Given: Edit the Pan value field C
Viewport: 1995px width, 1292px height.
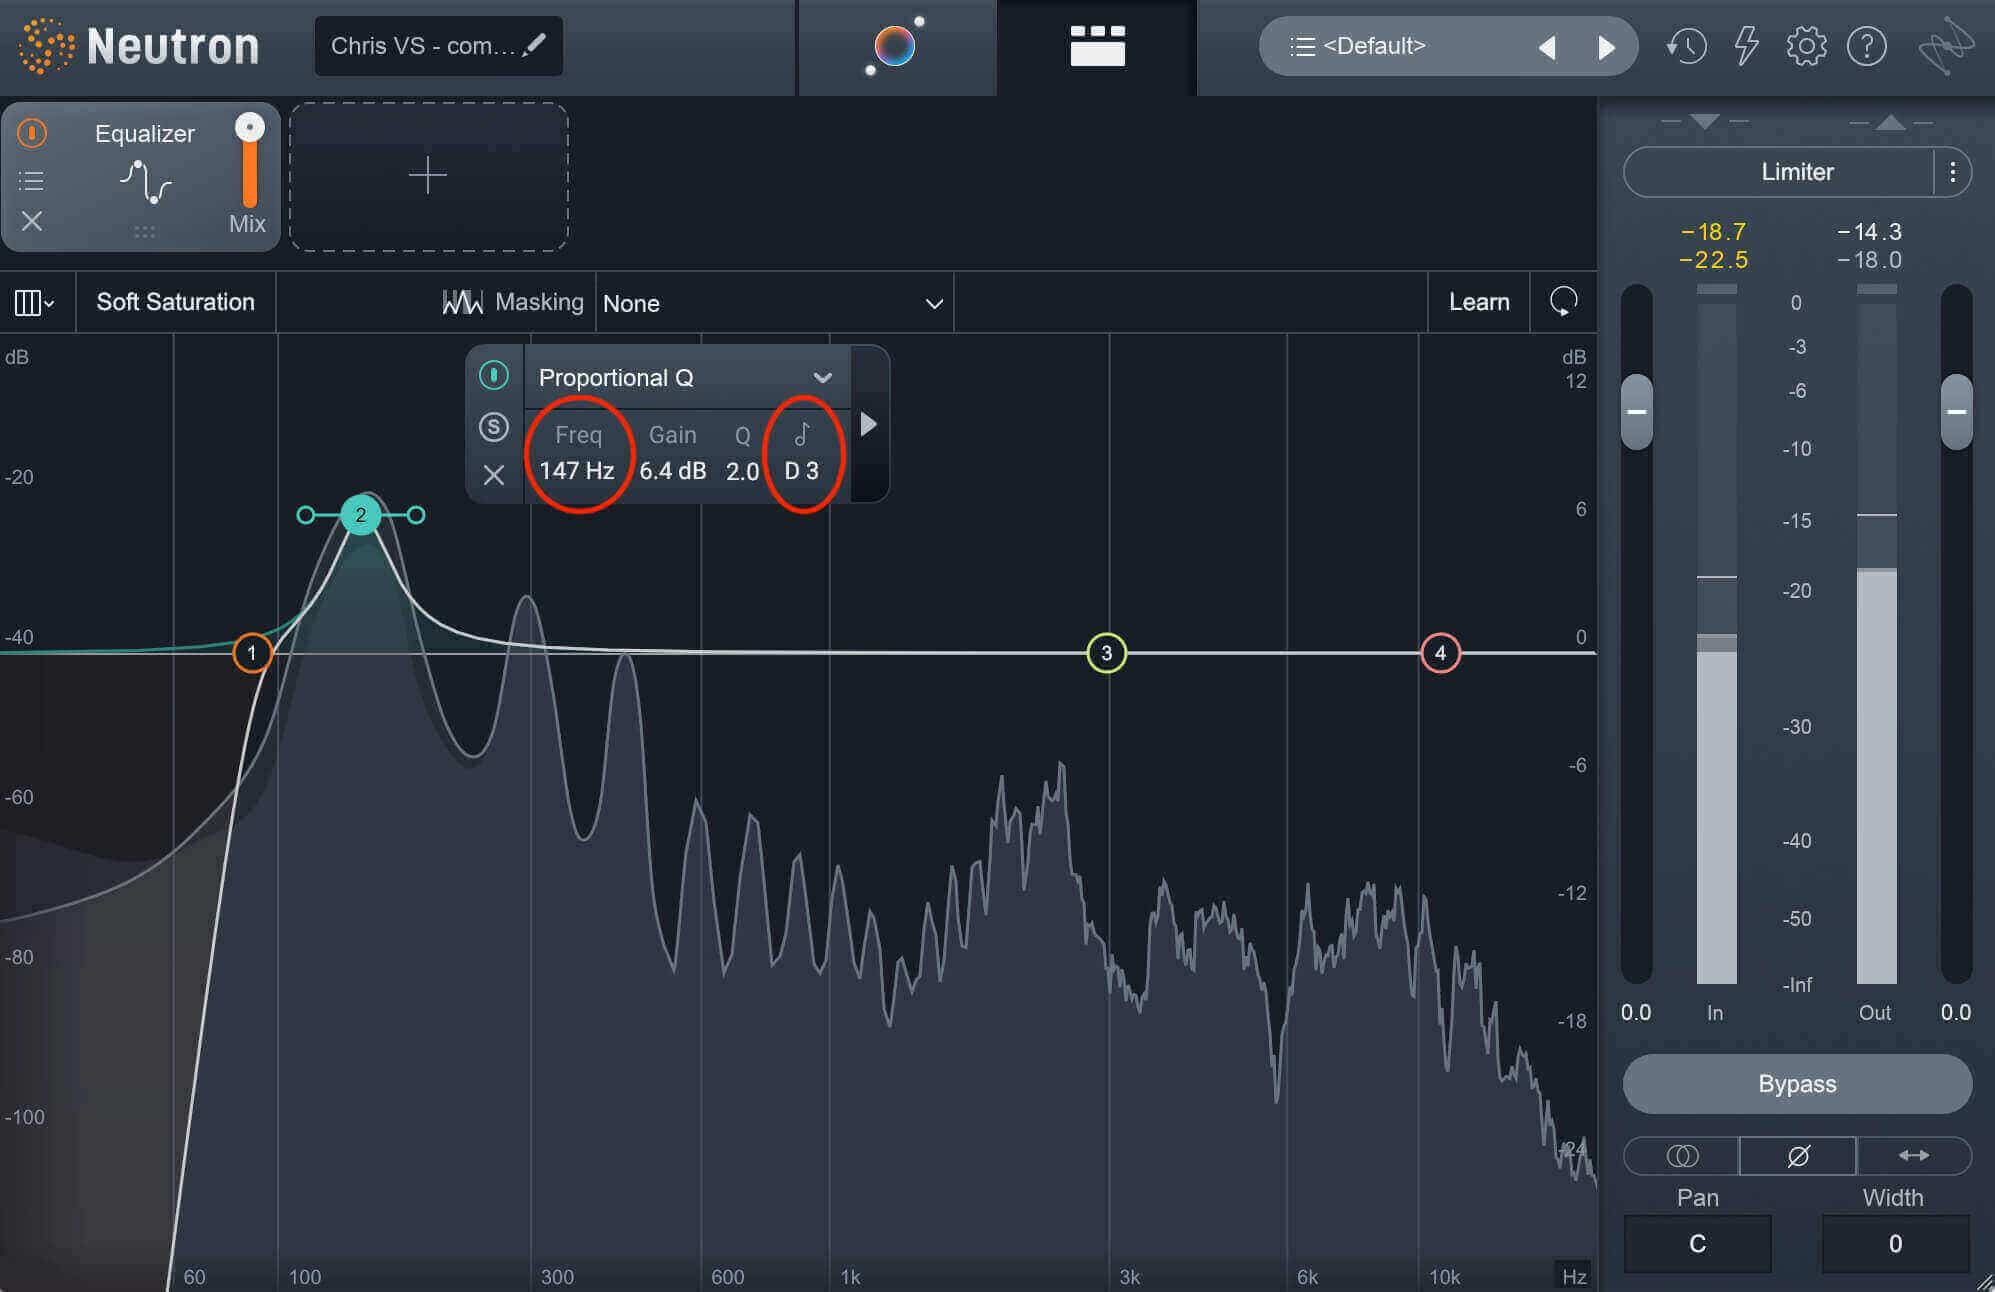Looking at the screenshot, I should [1697, 1244].
